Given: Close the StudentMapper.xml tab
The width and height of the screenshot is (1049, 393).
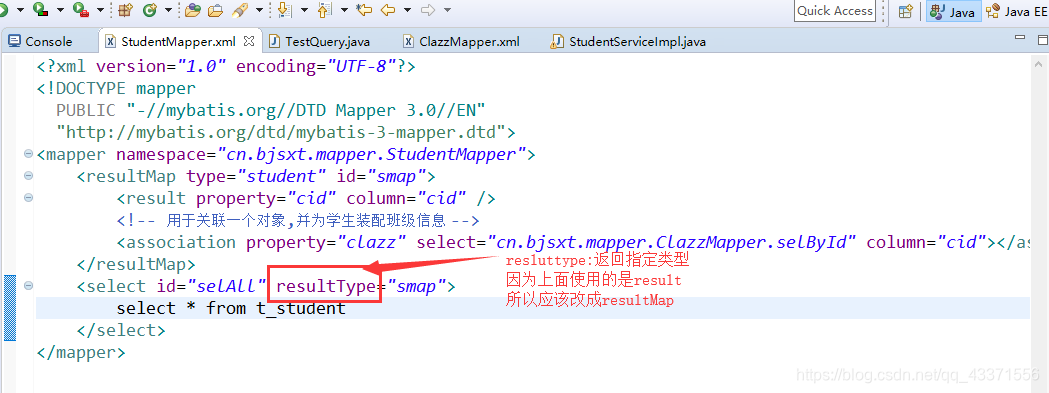Looking at the screenshot, I should point(249,41).
